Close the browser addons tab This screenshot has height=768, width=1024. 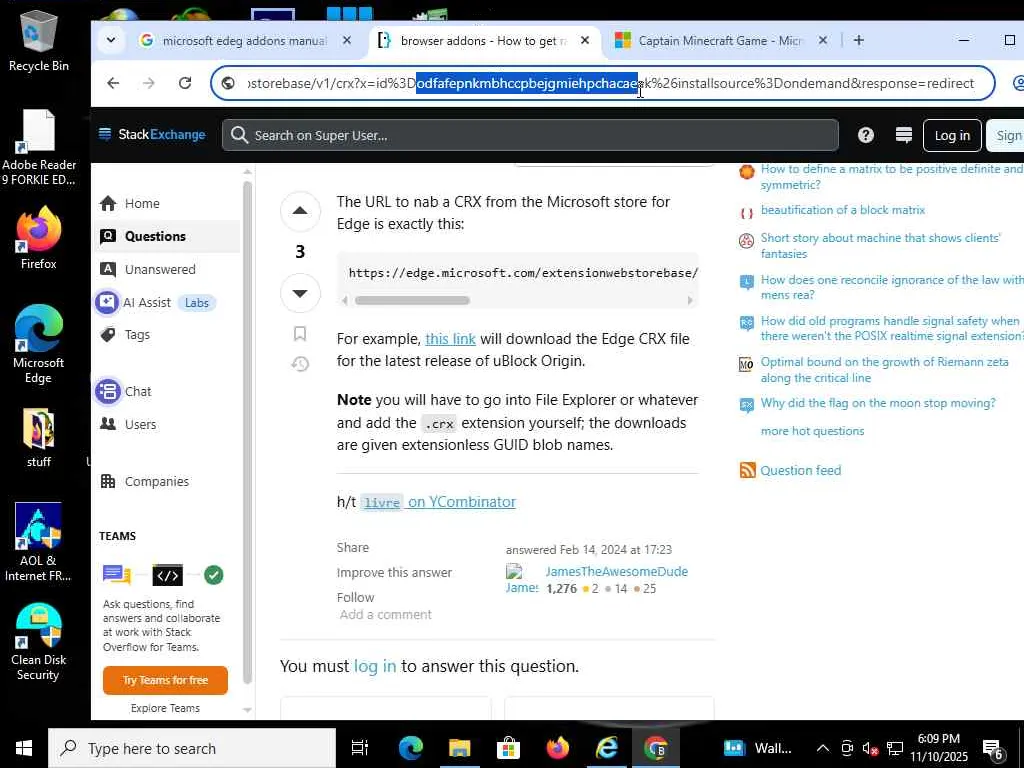click(585, 40)
